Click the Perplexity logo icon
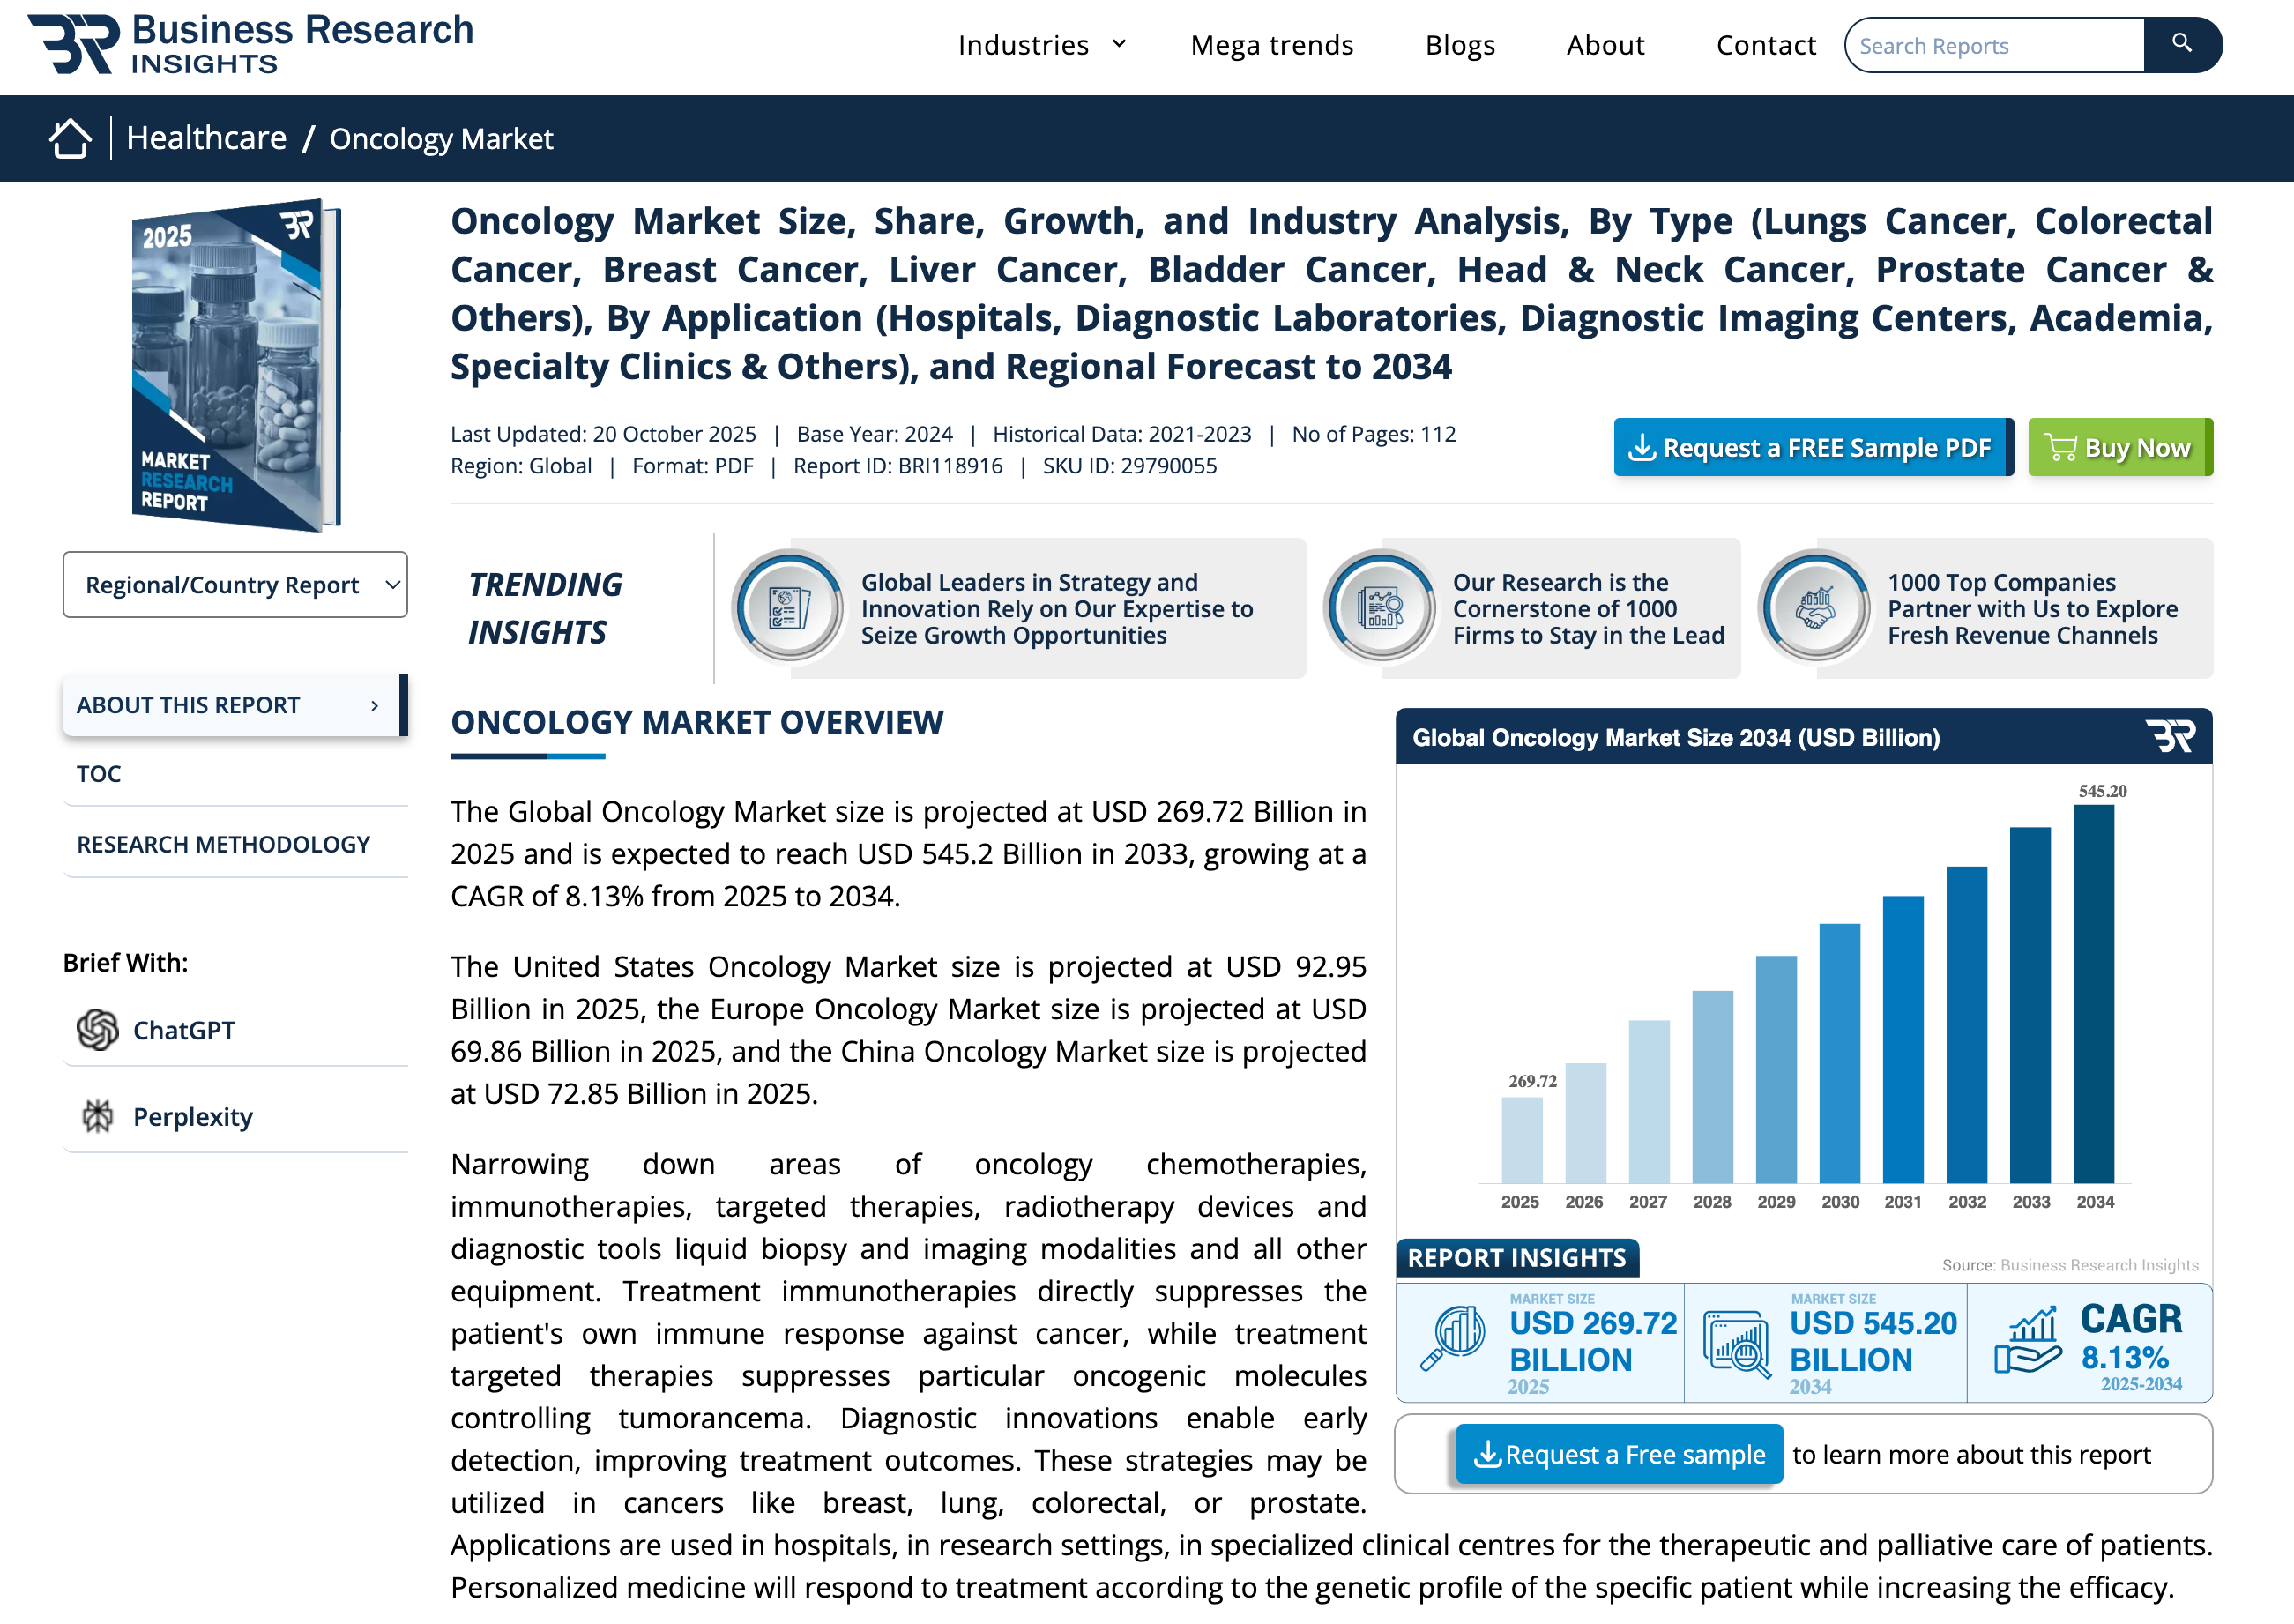The height and width of the screenshot is (1624, 2294). tap(97, 1116)
